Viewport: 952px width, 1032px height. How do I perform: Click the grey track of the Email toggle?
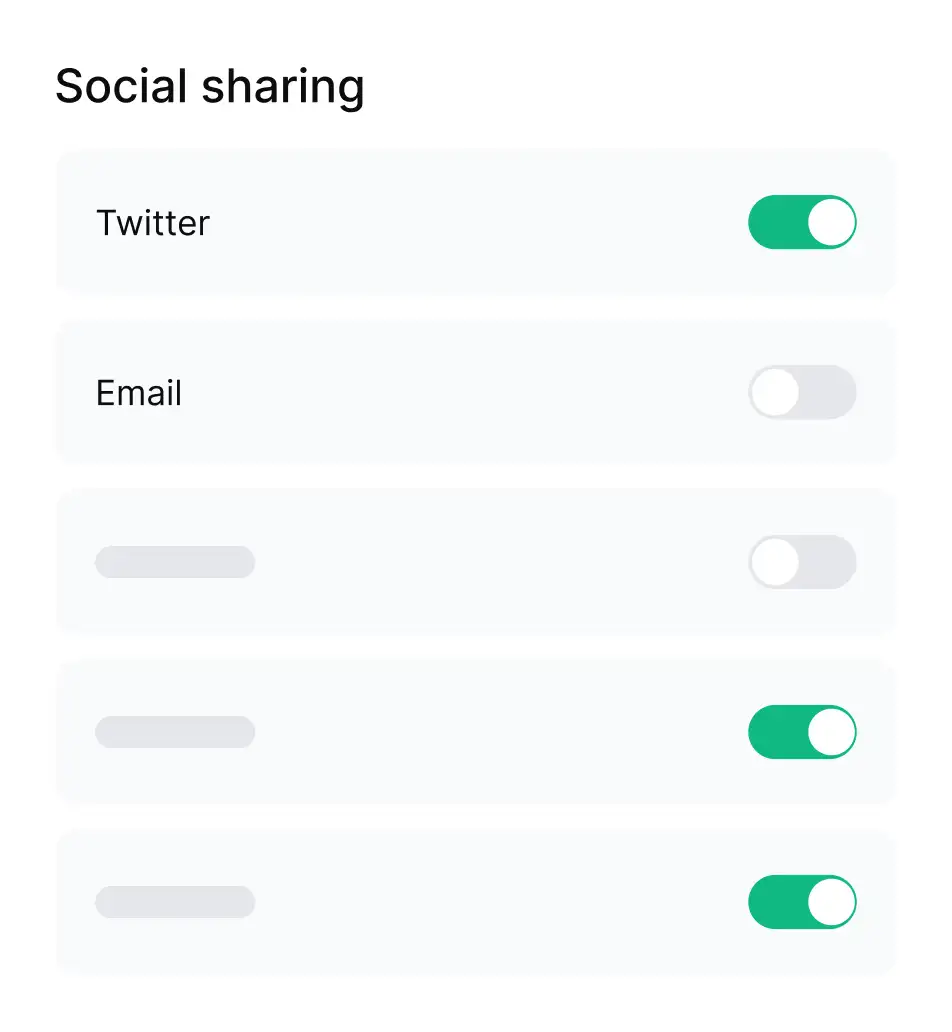832,392
